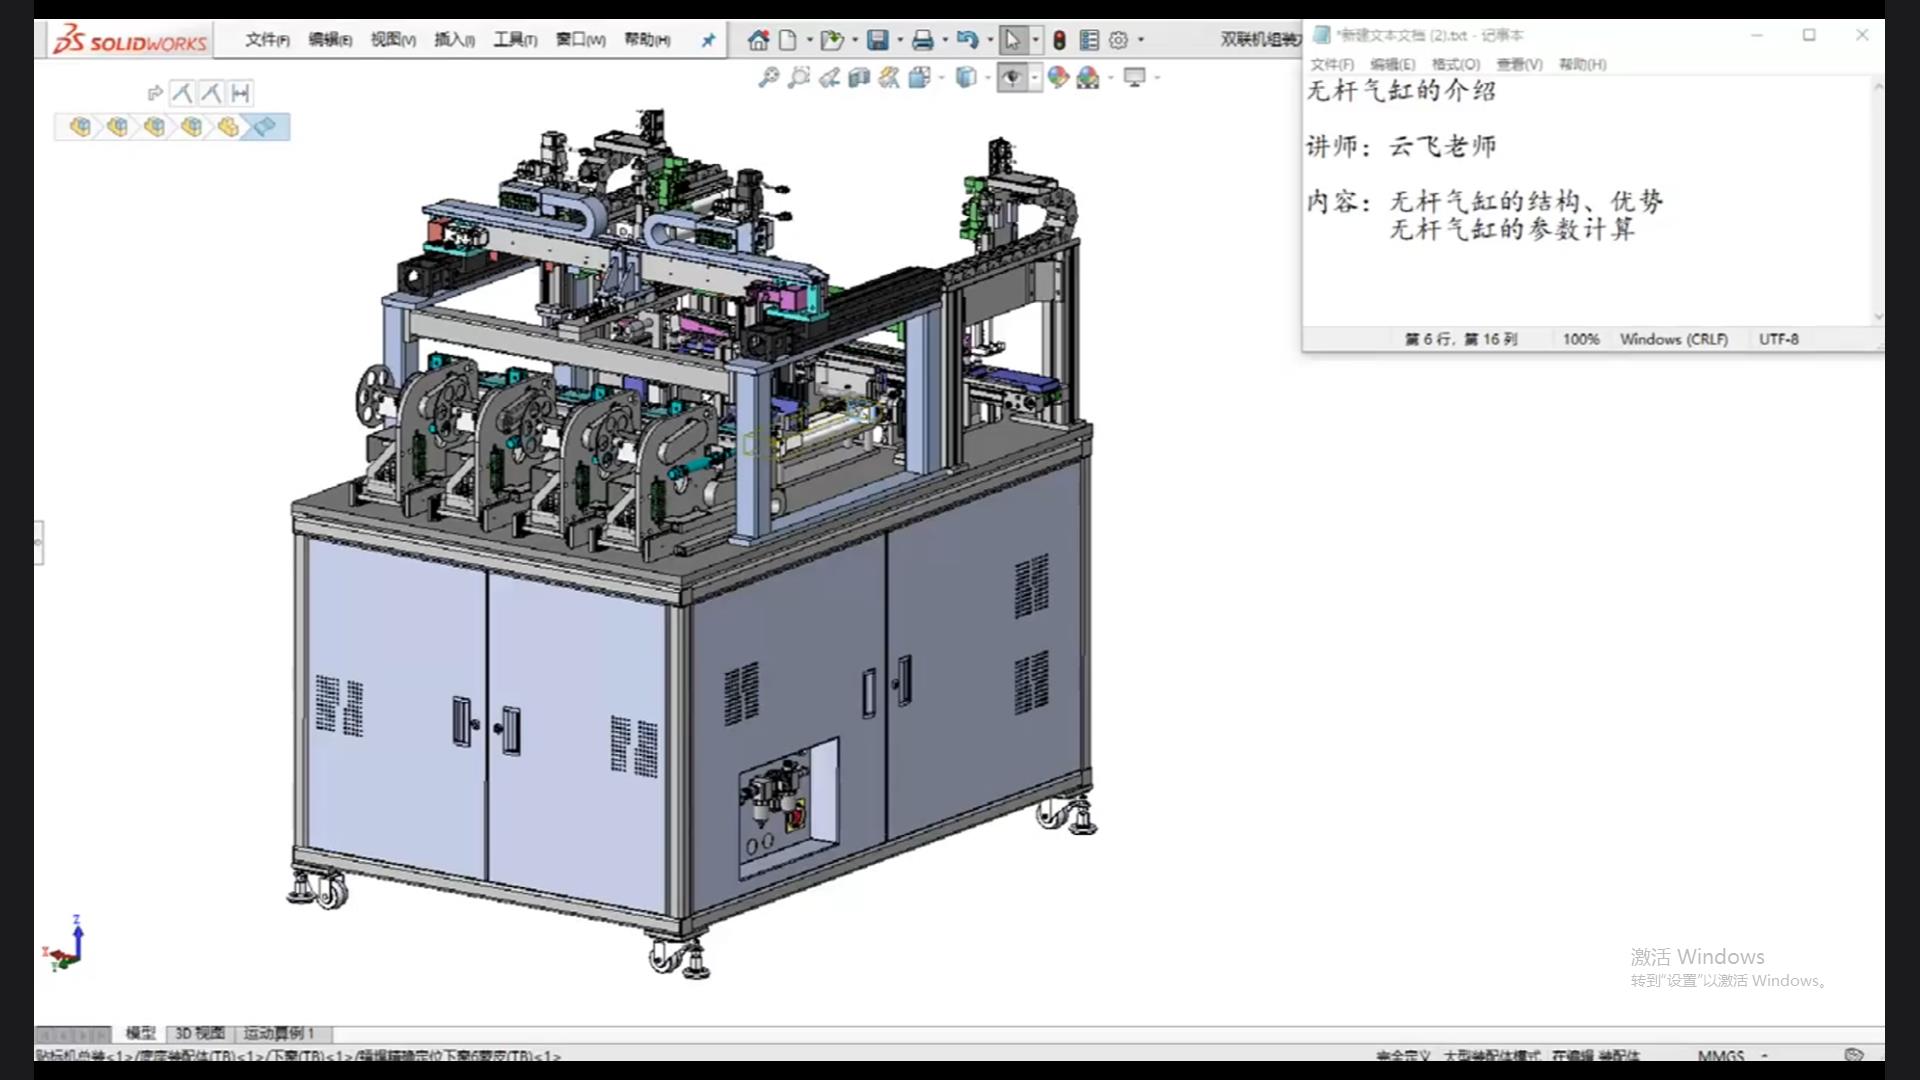Activate the Section View icon

tap(859, 77)
